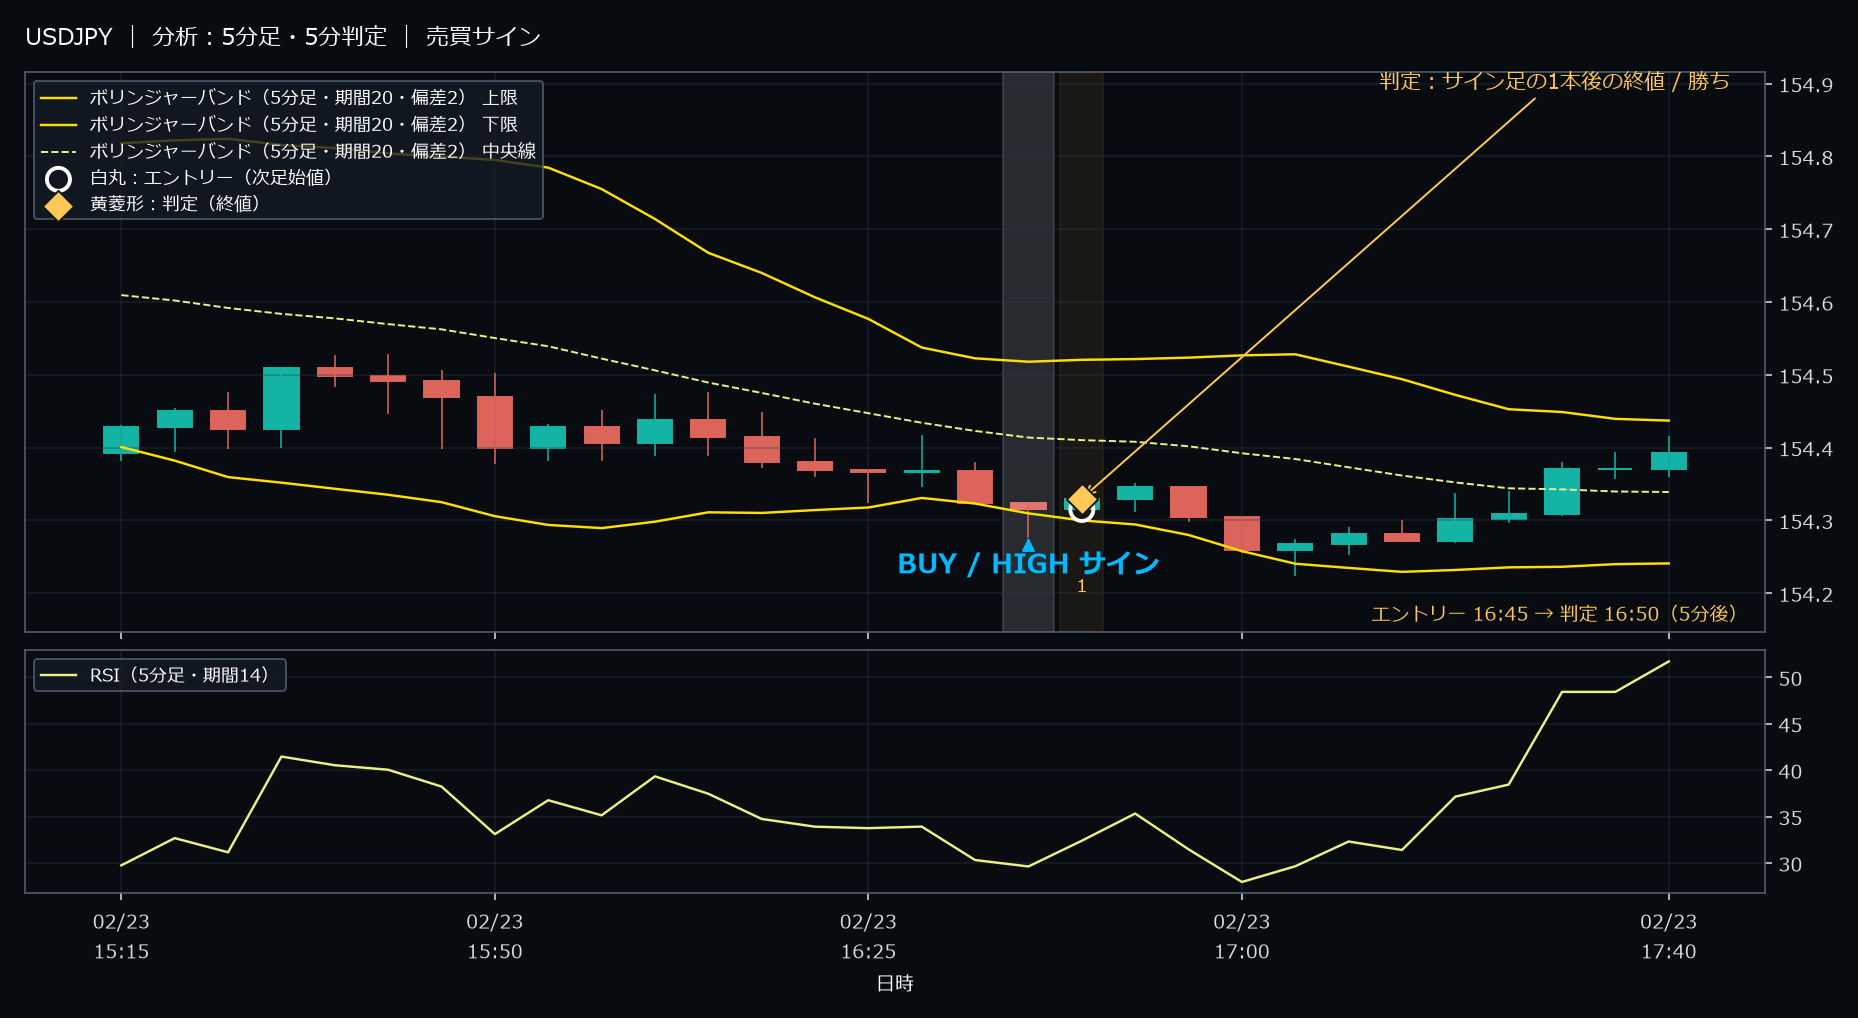This screenshot has height=1018, width=1858.
Task: Click the 02/23 17:40 time axis label
Action: click(x=1668, y=937)
